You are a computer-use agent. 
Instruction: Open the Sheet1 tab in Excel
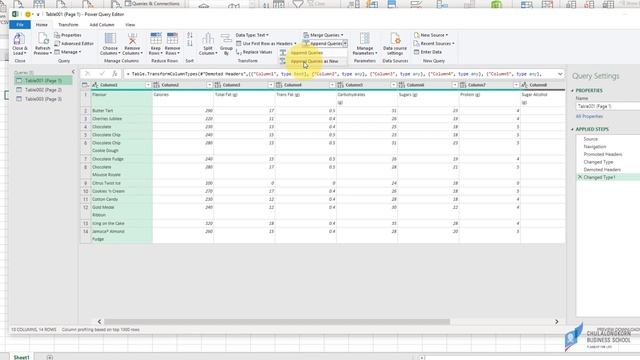coord(21,357)
